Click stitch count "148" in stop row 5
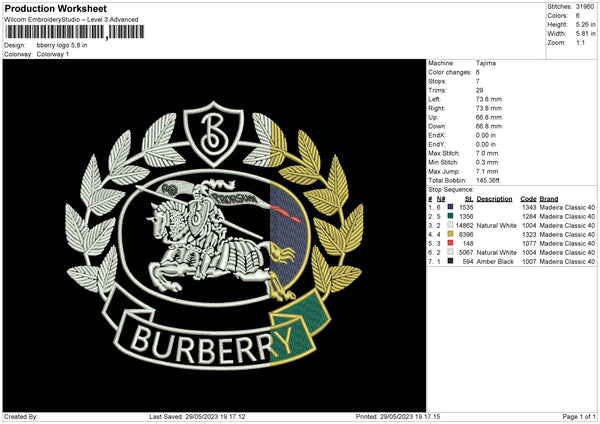The image size is (600, 424). (x=468, y=244)
